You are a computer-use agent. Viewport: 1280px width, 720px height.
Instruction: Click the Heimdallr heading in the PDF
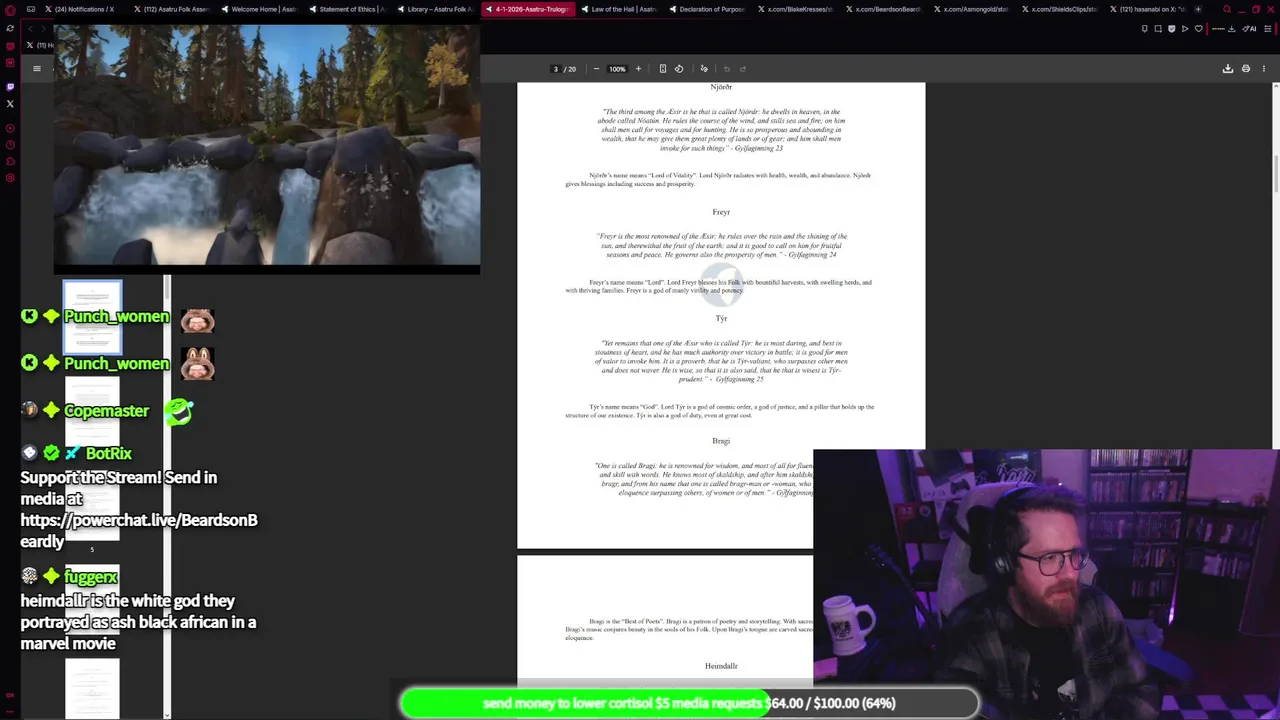tap(721, 666)
